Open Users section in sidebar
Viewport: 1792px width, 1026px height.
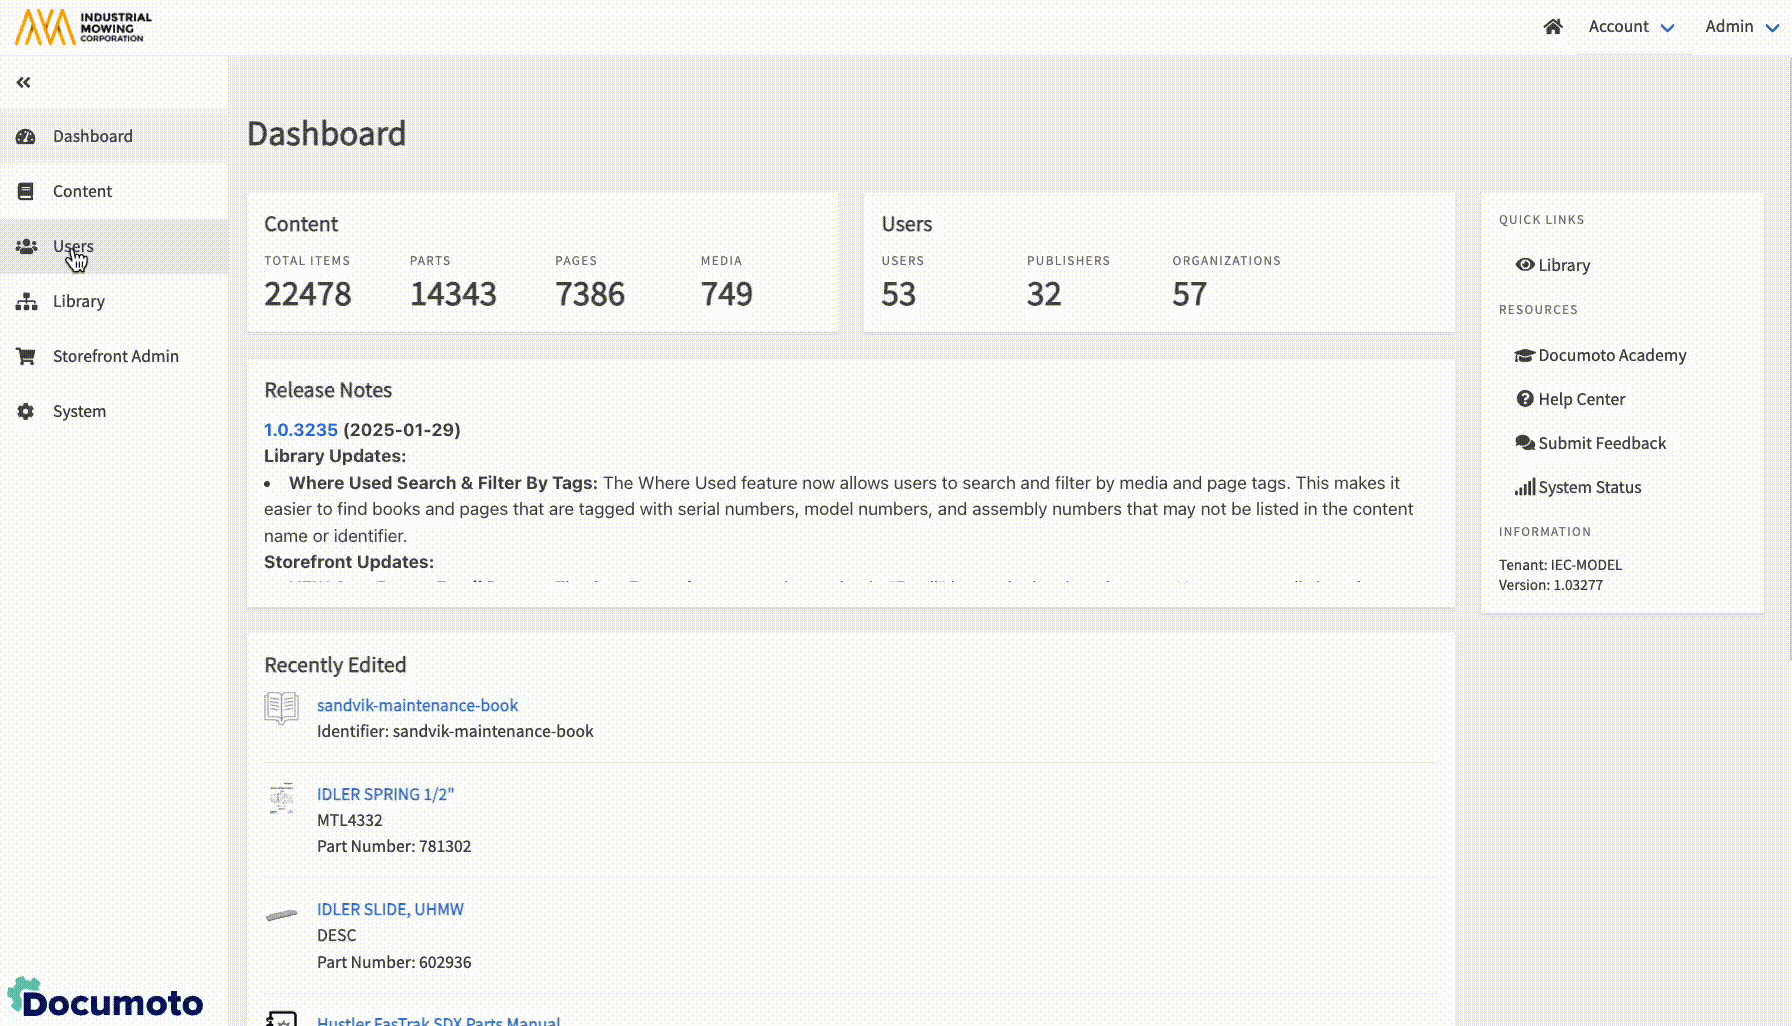pyautogui.click(x=73, y=246)
